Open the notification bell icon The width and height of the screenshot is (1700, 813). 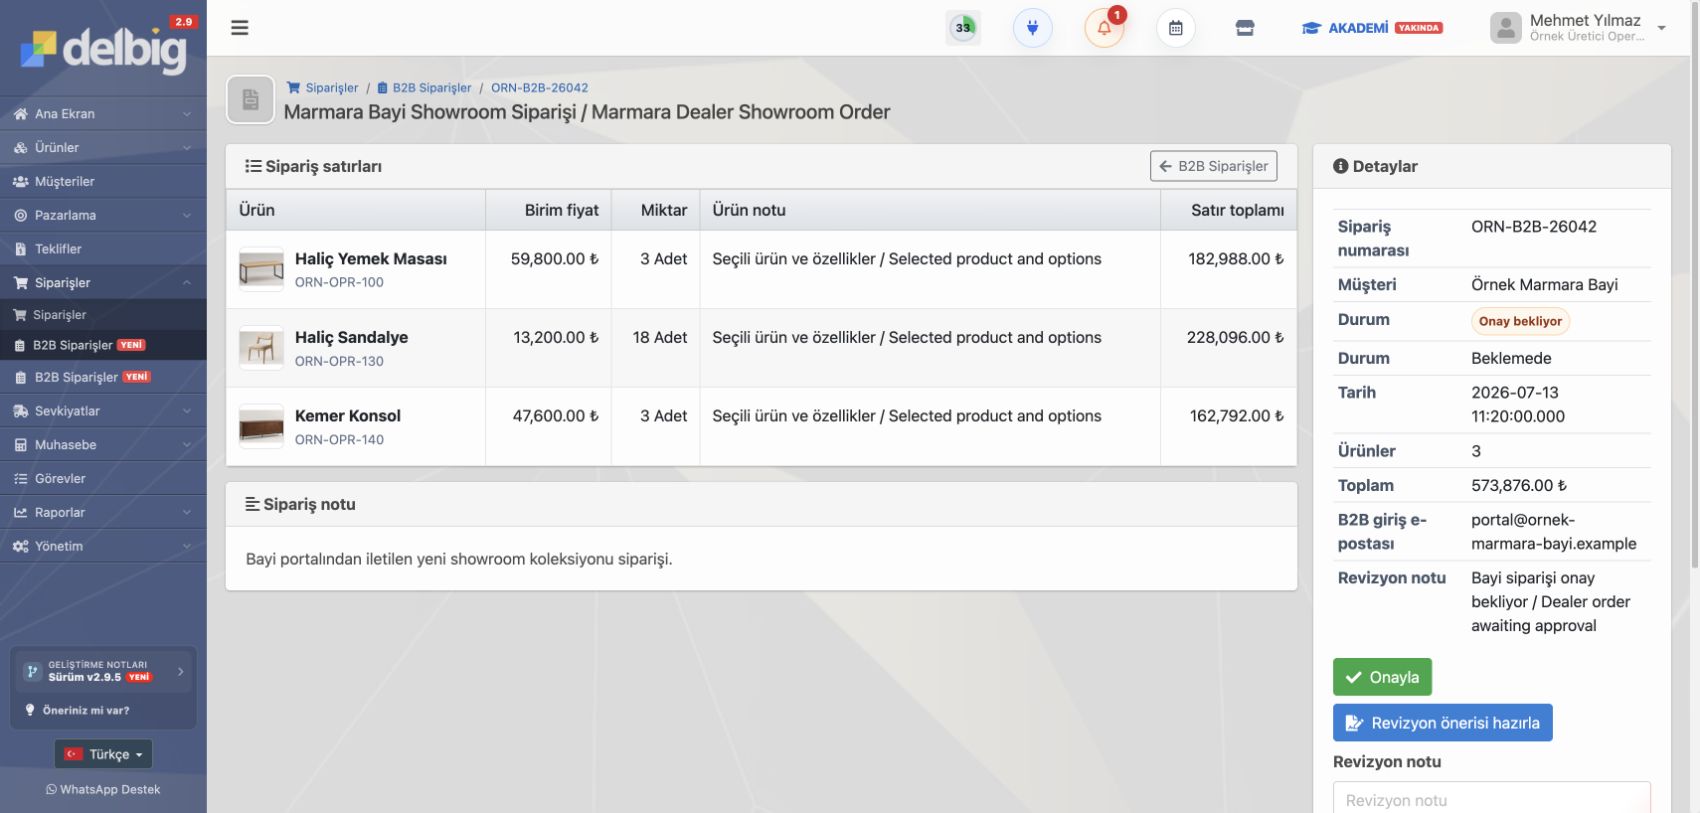pyautogui.click(x=1104, y=28)
